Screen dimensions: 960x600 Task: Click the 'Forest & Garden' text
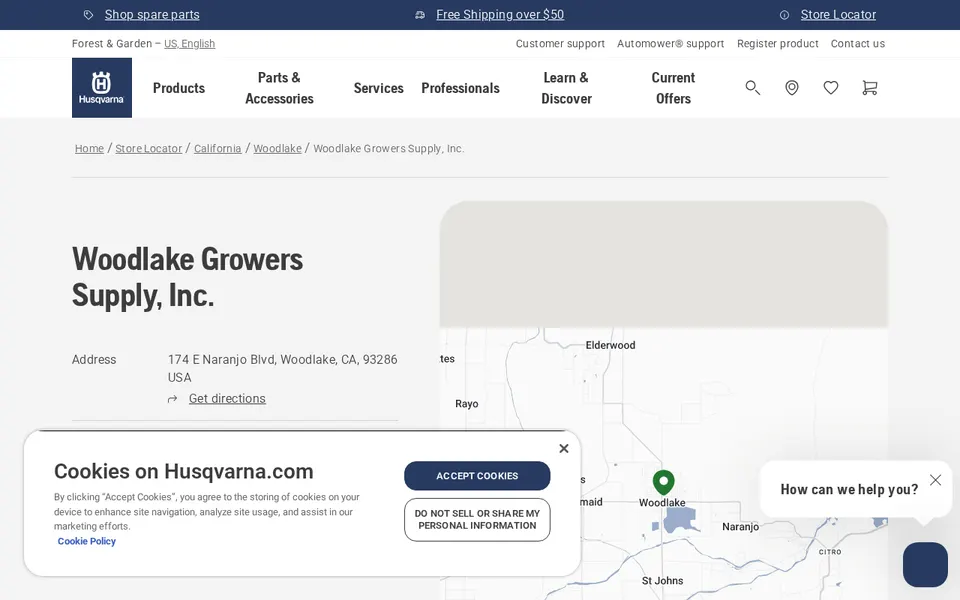coord(111,43)
